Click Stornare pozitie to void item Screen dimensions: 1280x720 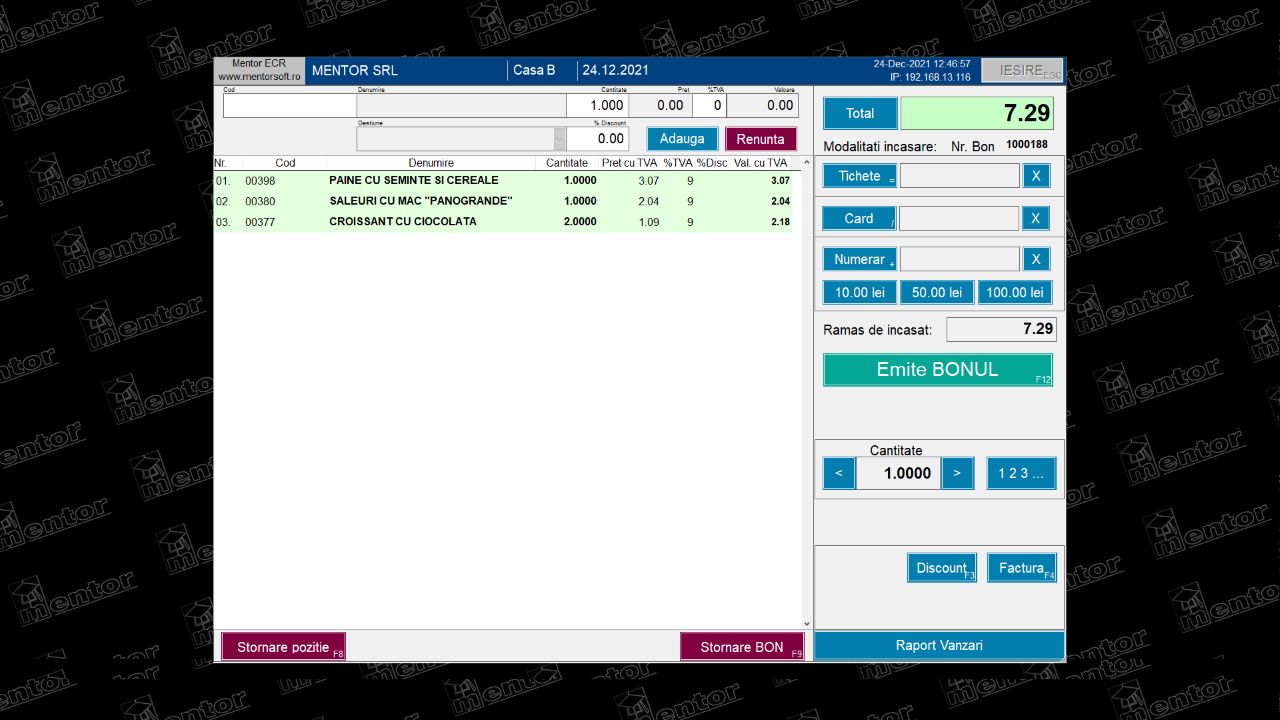click(284, 647)
